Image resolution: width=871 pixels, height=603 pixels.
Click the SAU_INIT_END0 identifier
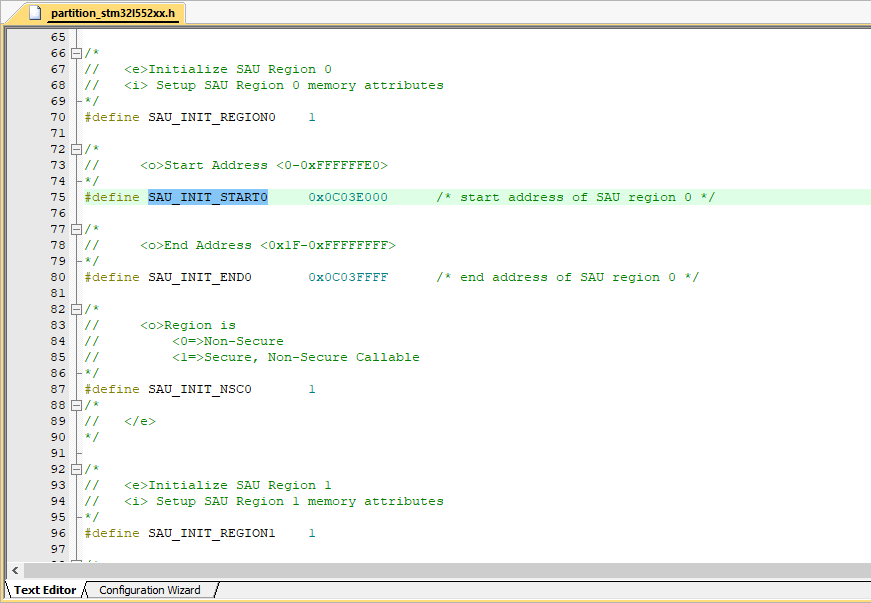coord(199,277)
